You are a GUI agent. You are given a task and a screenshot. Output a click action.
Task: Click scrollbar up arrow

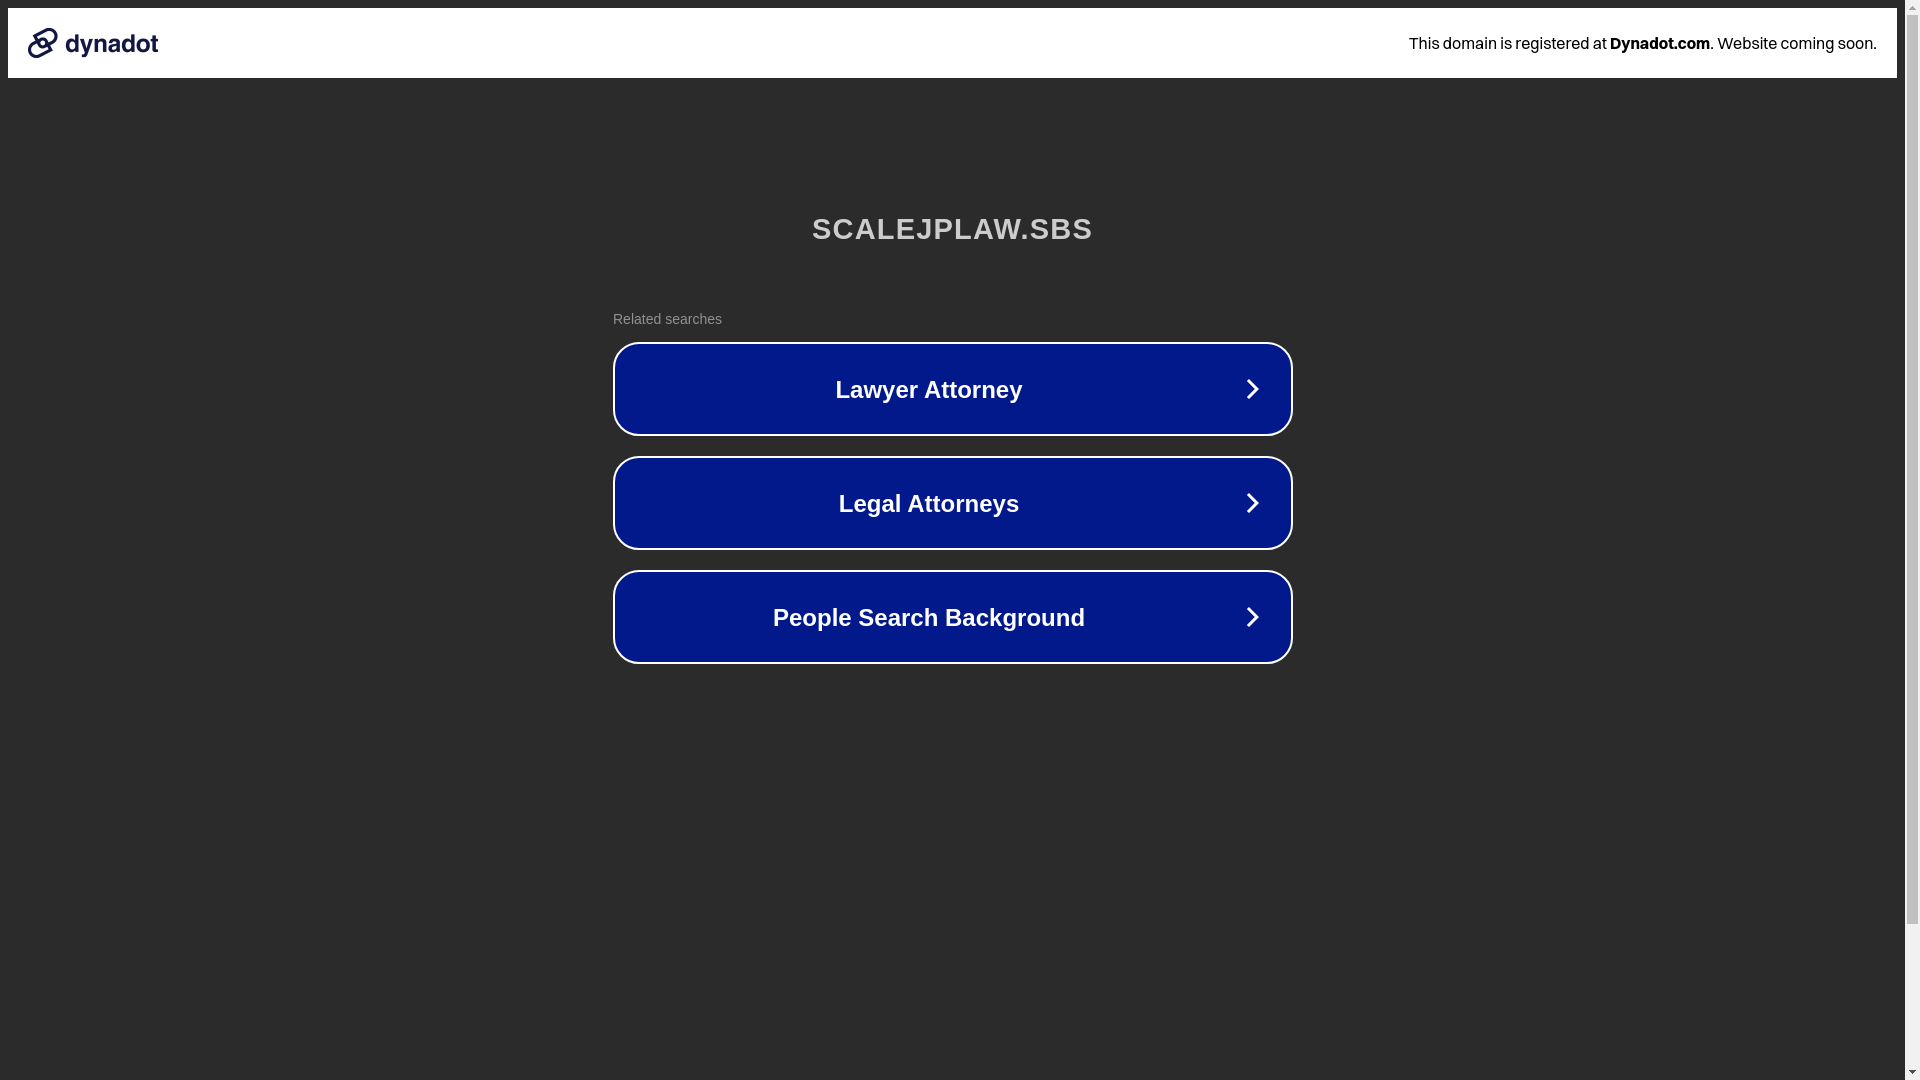1912,8
